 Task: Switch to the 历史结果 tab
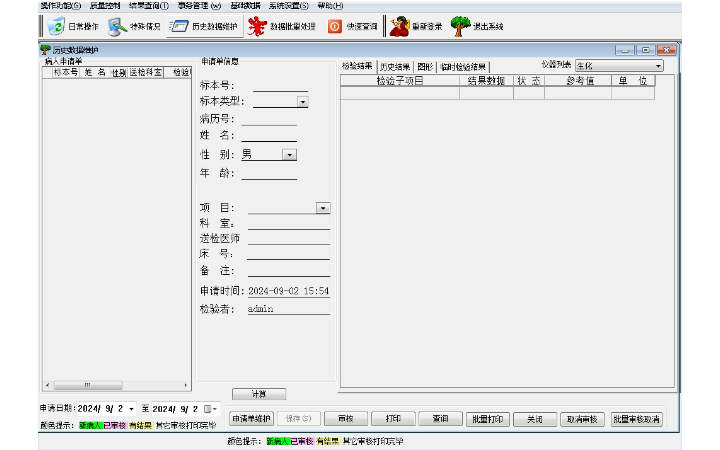tap(395, 67)
